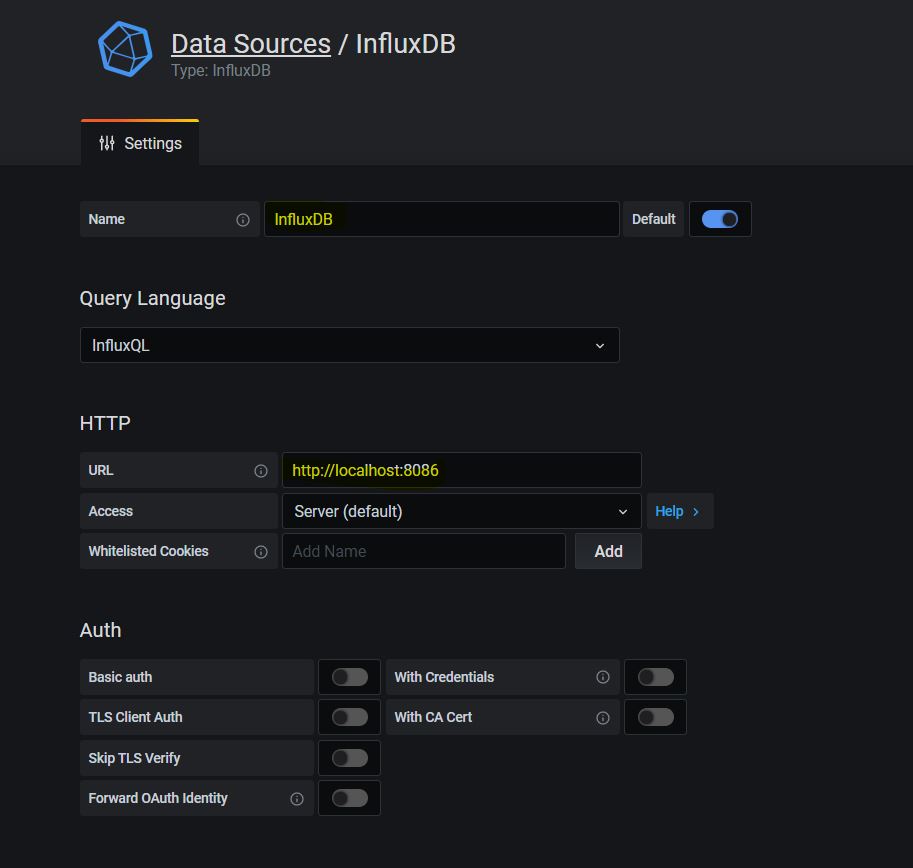
Task: Click the Add cookie button
Action: [608, 551]
